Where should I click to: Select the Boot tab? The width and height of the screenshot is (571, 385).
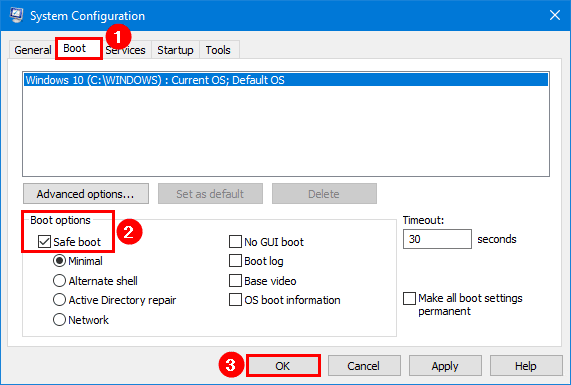point(78,48)
